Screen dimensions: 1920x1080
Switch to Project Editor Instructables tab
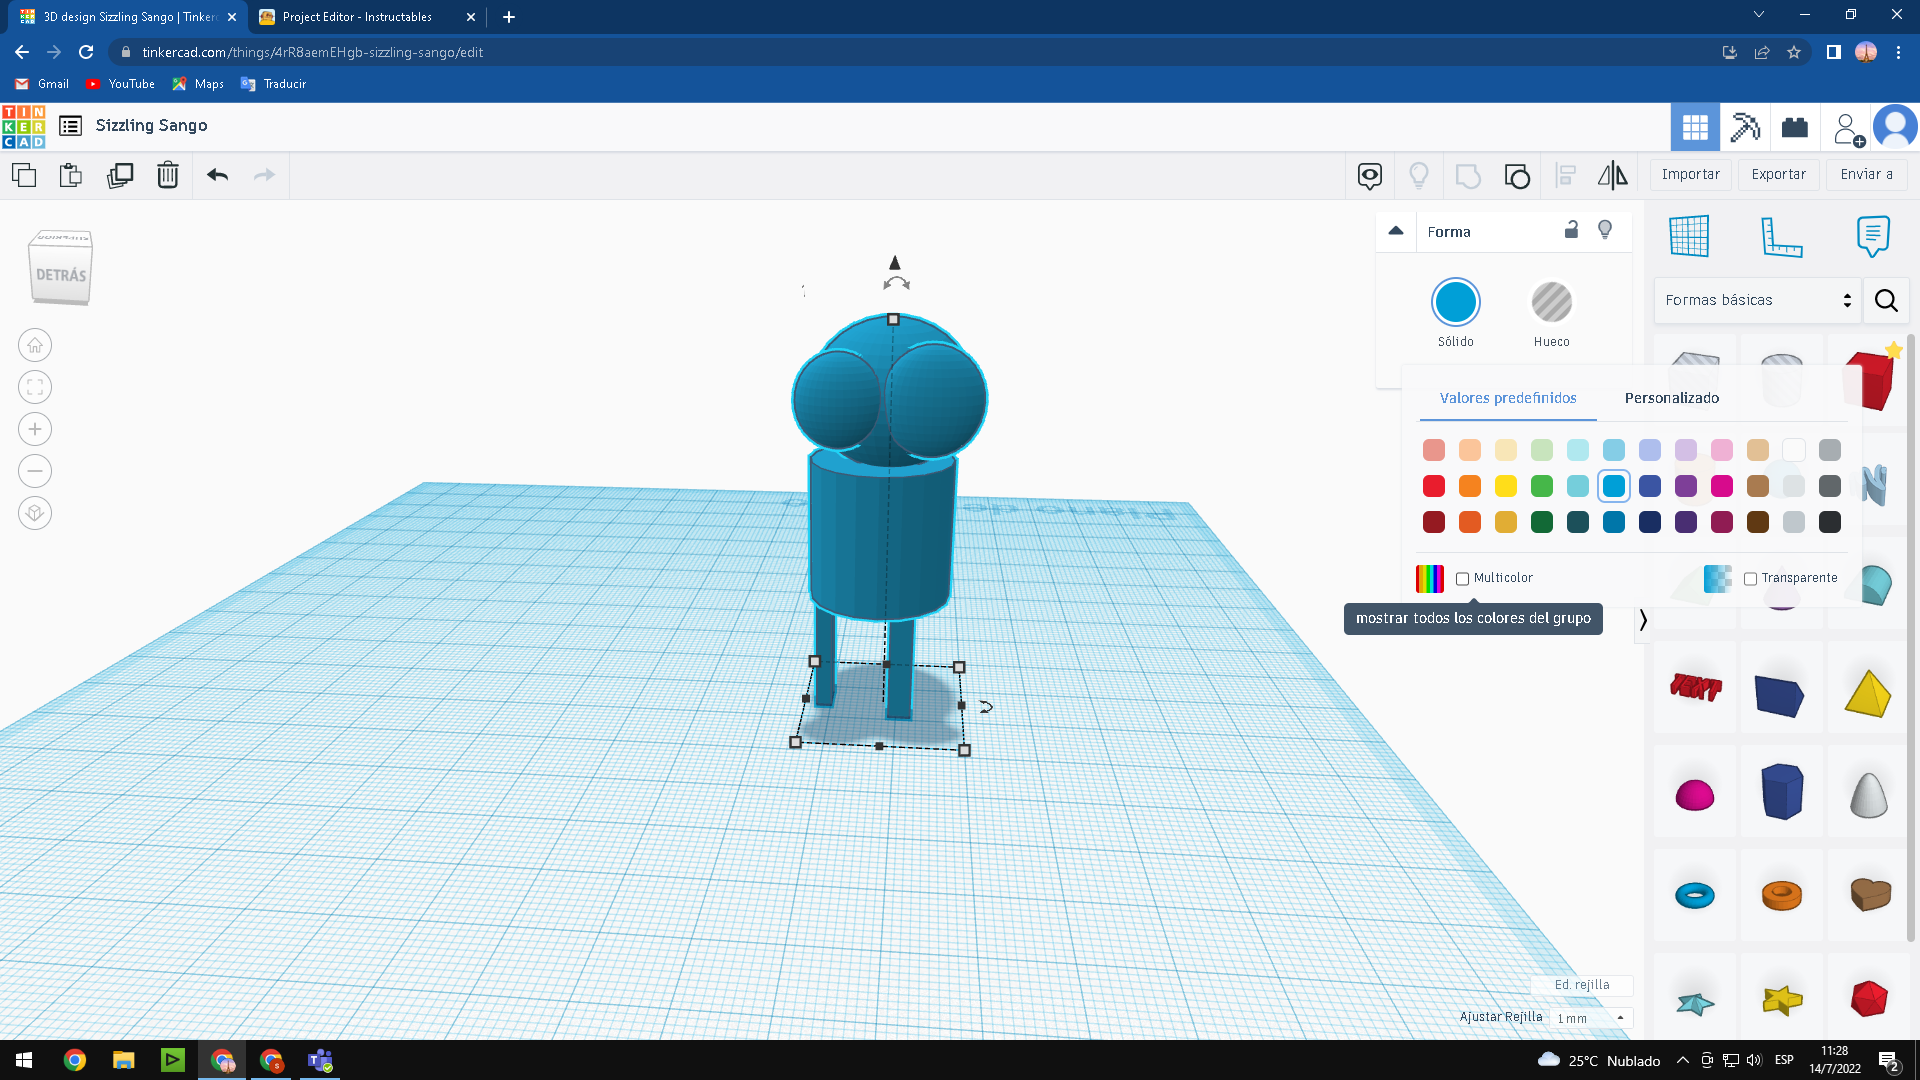point(369,17)
